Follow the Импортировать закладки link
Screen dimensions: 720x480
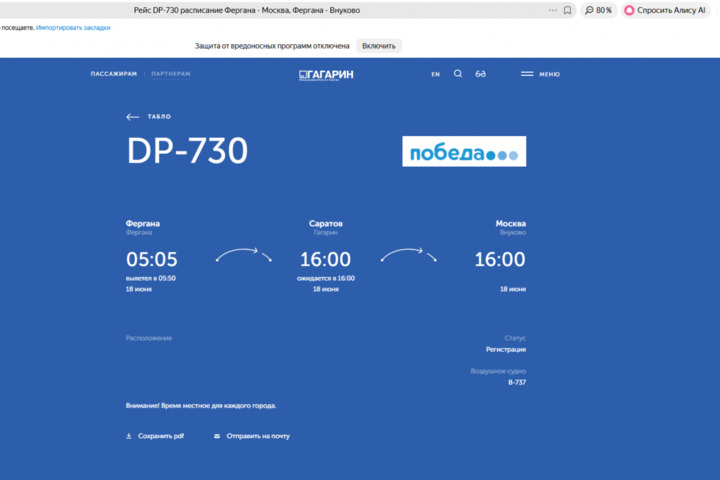[x=73, y=28]
